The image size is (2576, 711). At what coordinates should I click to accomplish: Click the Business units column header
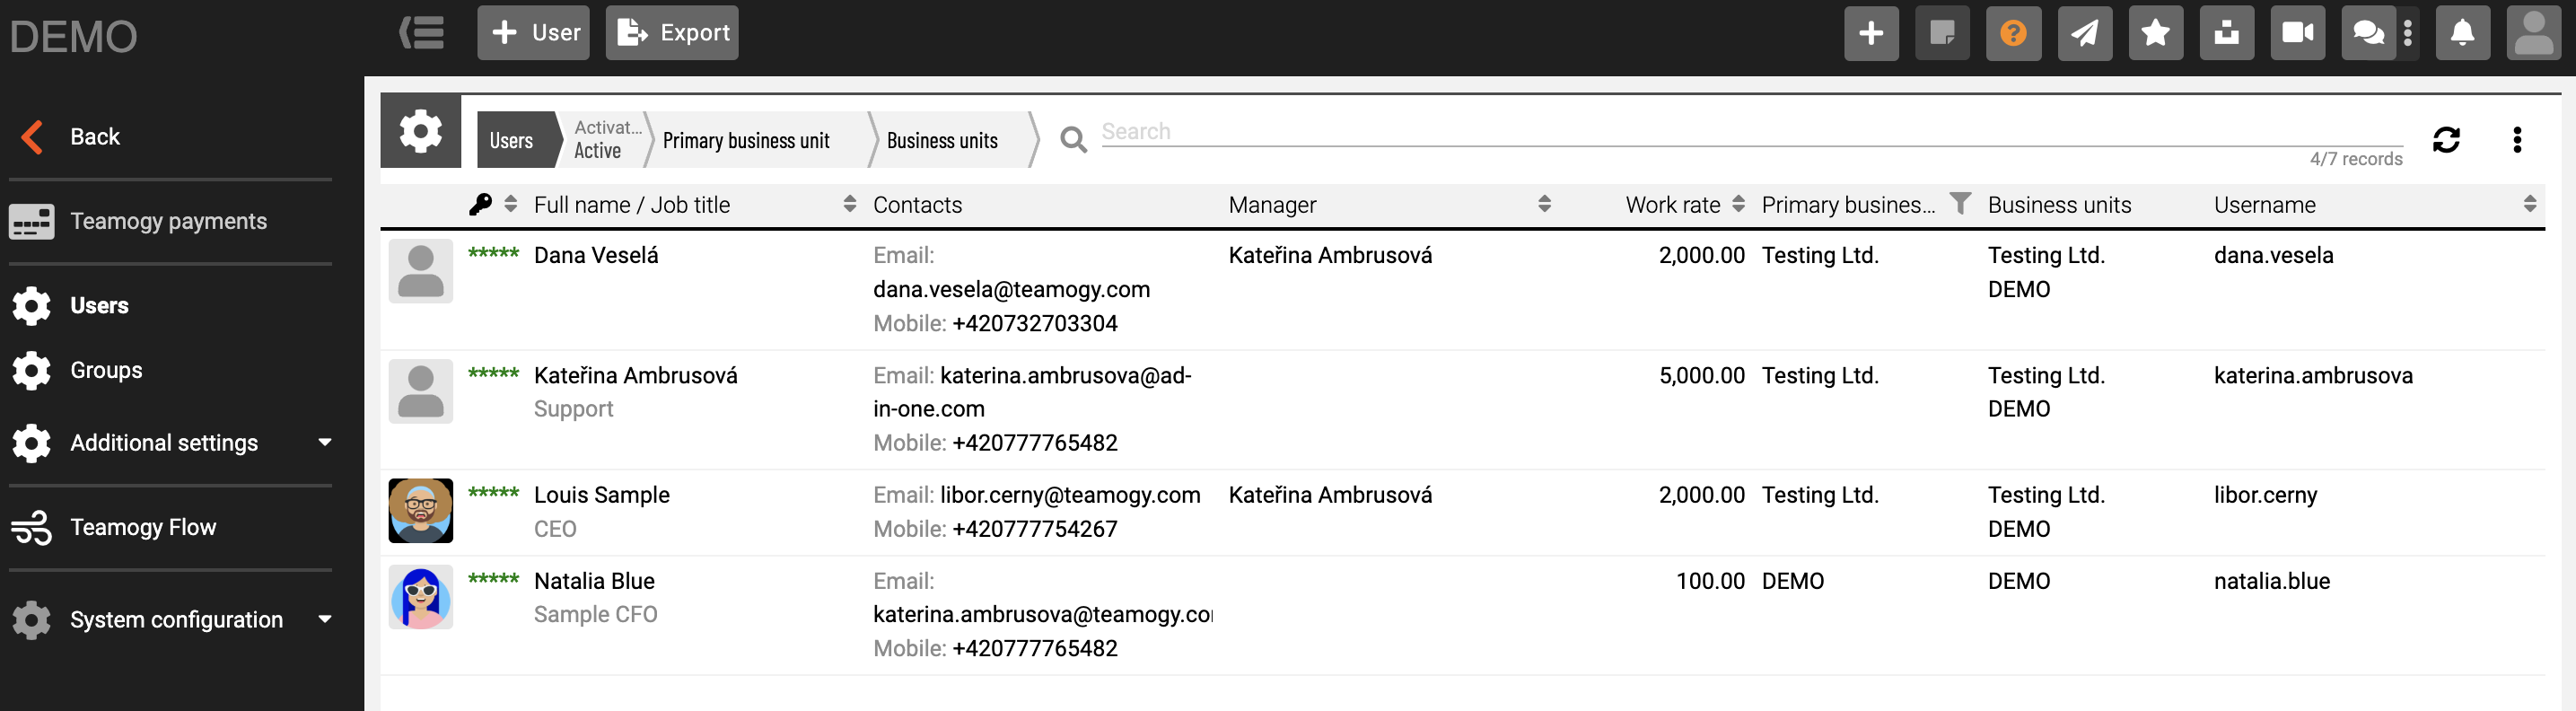[2059, 205]
